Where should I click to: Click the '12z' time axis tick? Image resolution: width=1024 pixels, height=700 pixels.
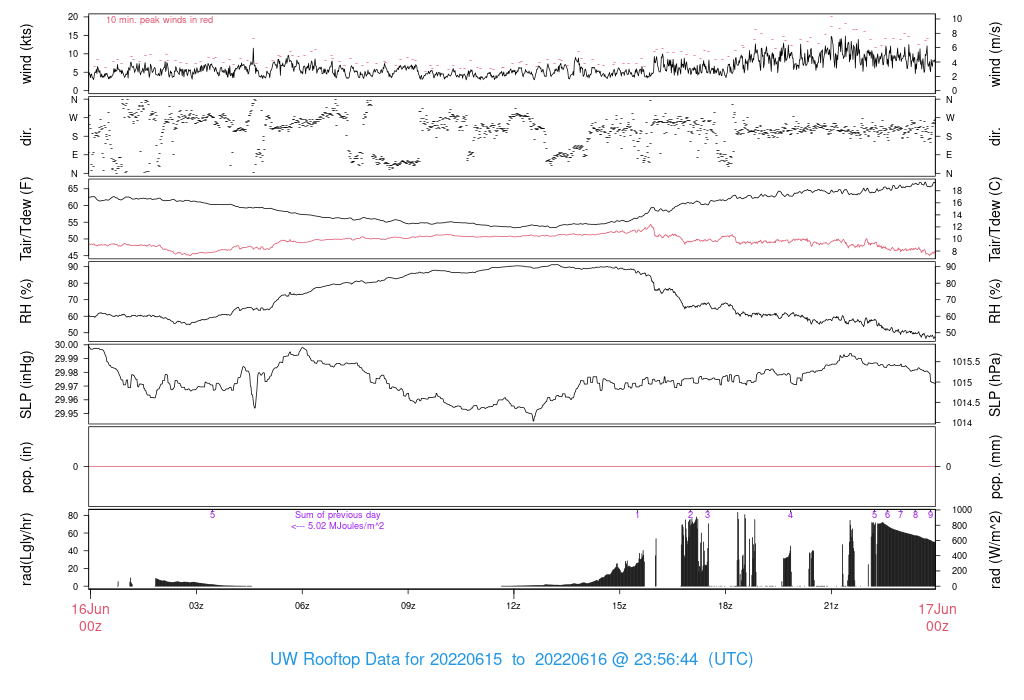[x=513, y=606]
